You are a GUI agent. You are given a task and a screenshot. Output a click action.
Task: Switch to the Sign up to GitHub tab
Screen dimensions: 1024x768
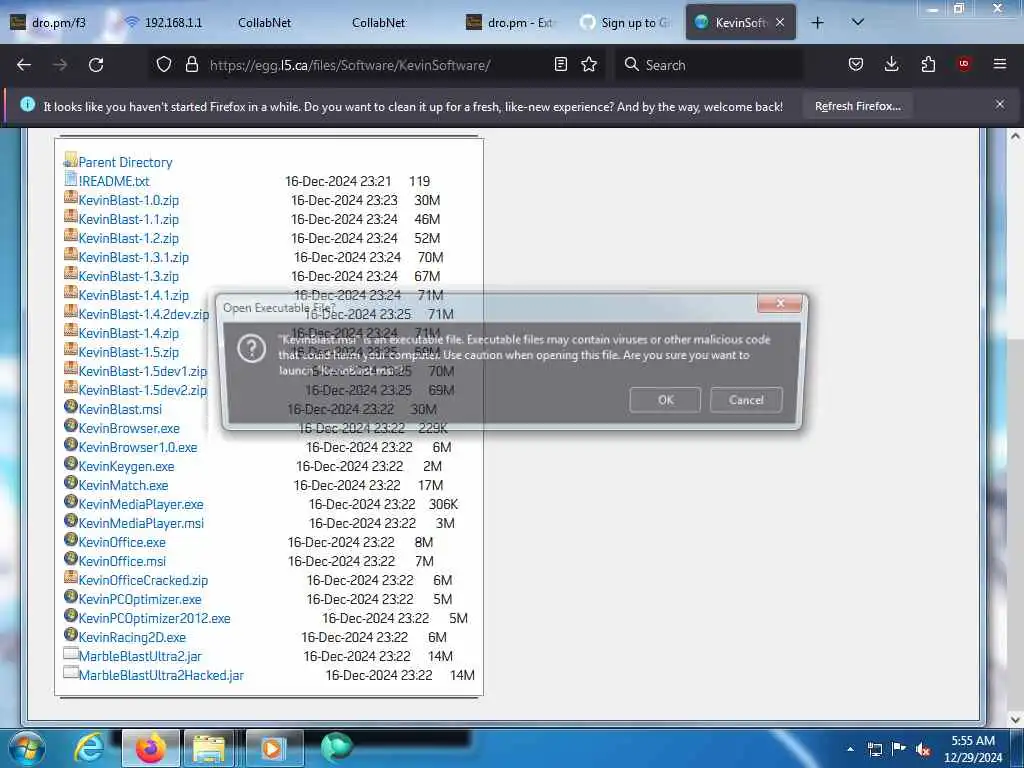(627, 23)
